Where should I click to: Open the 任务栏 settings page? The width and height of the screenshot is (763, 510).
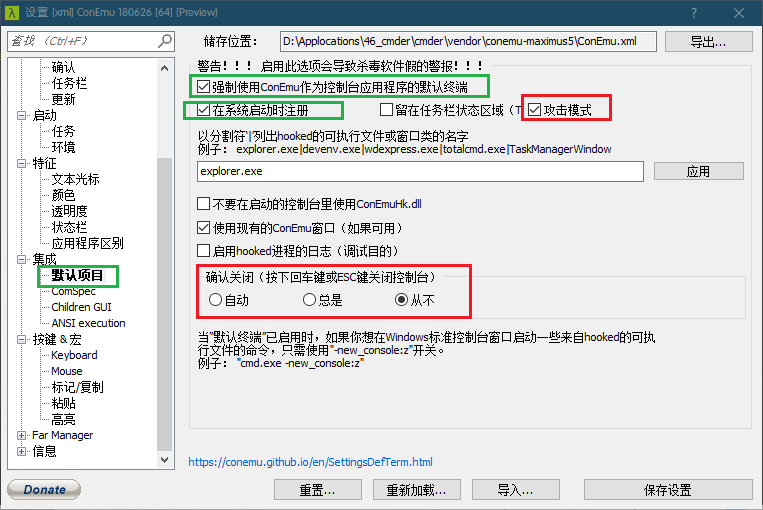pyautogui.click(x=69, y=83)
